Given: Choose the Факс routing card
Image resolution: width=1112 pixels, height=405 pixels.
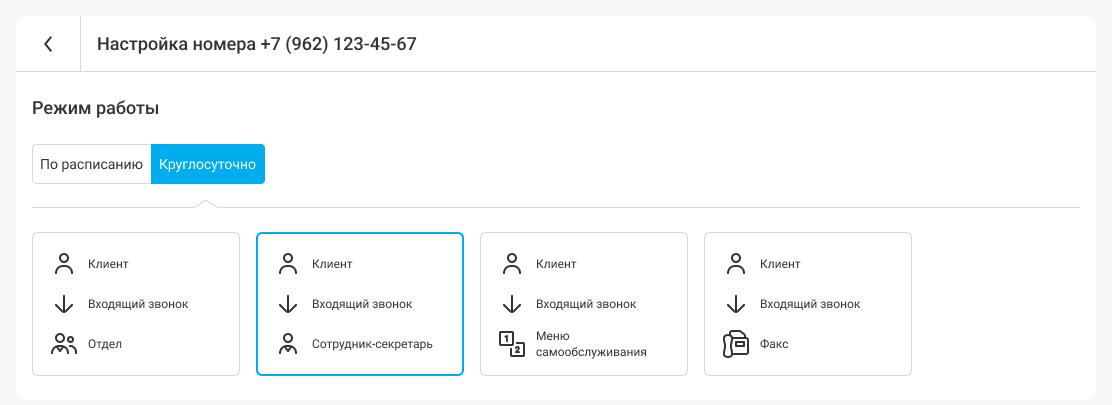Looking at the screenshot, I should point(808,304).
